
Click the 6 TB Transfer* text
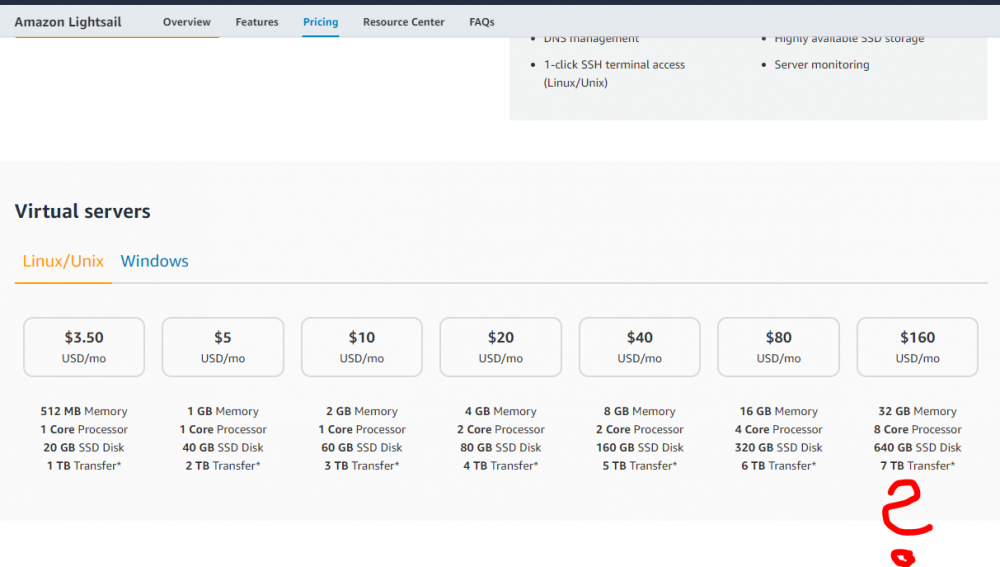click(x=778, y=466)
